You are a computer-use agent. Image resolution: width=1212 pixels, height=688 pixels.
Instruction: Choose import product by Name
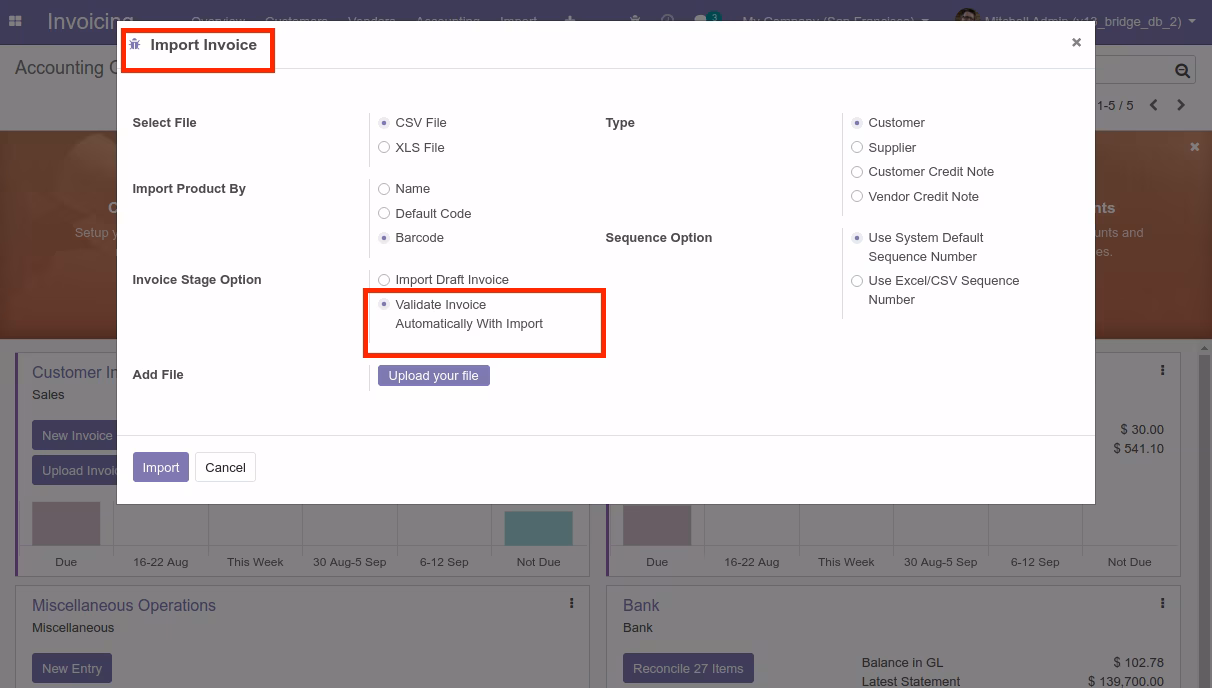[x=384, y=189]
